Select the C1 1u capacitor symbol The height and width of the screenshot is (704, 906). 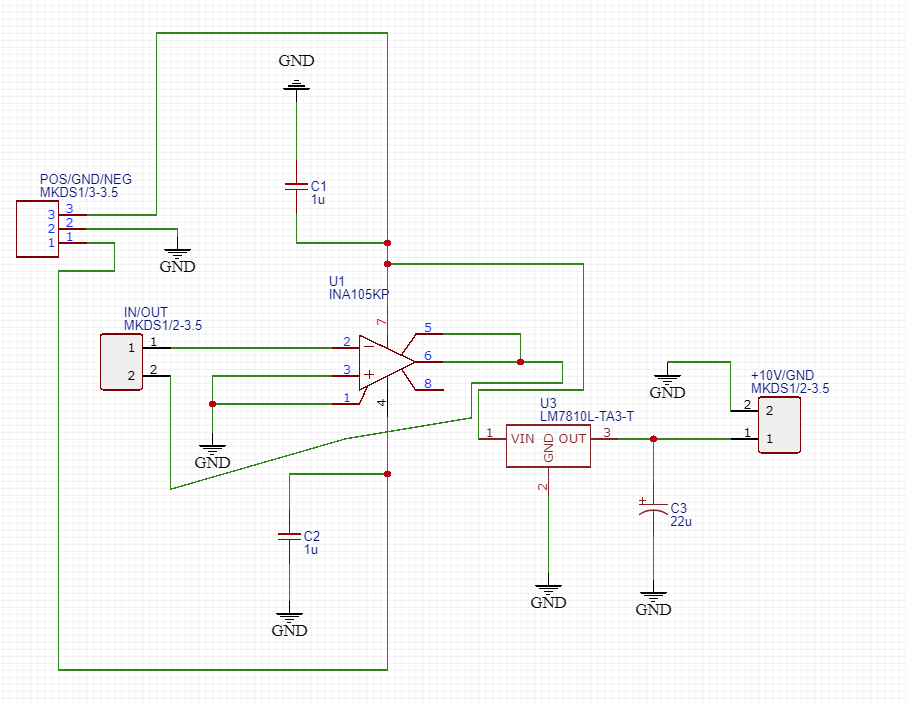pos(297,187)
